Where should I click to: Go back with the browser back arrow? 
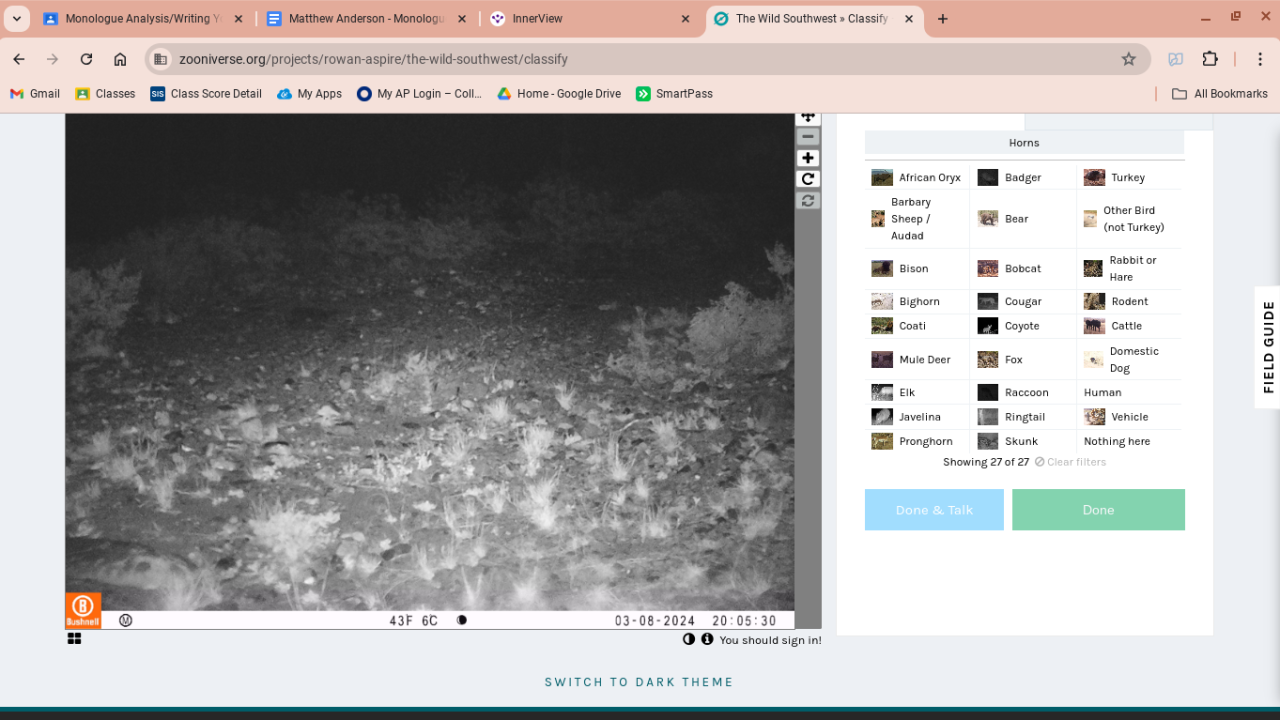tap(19, 59)
